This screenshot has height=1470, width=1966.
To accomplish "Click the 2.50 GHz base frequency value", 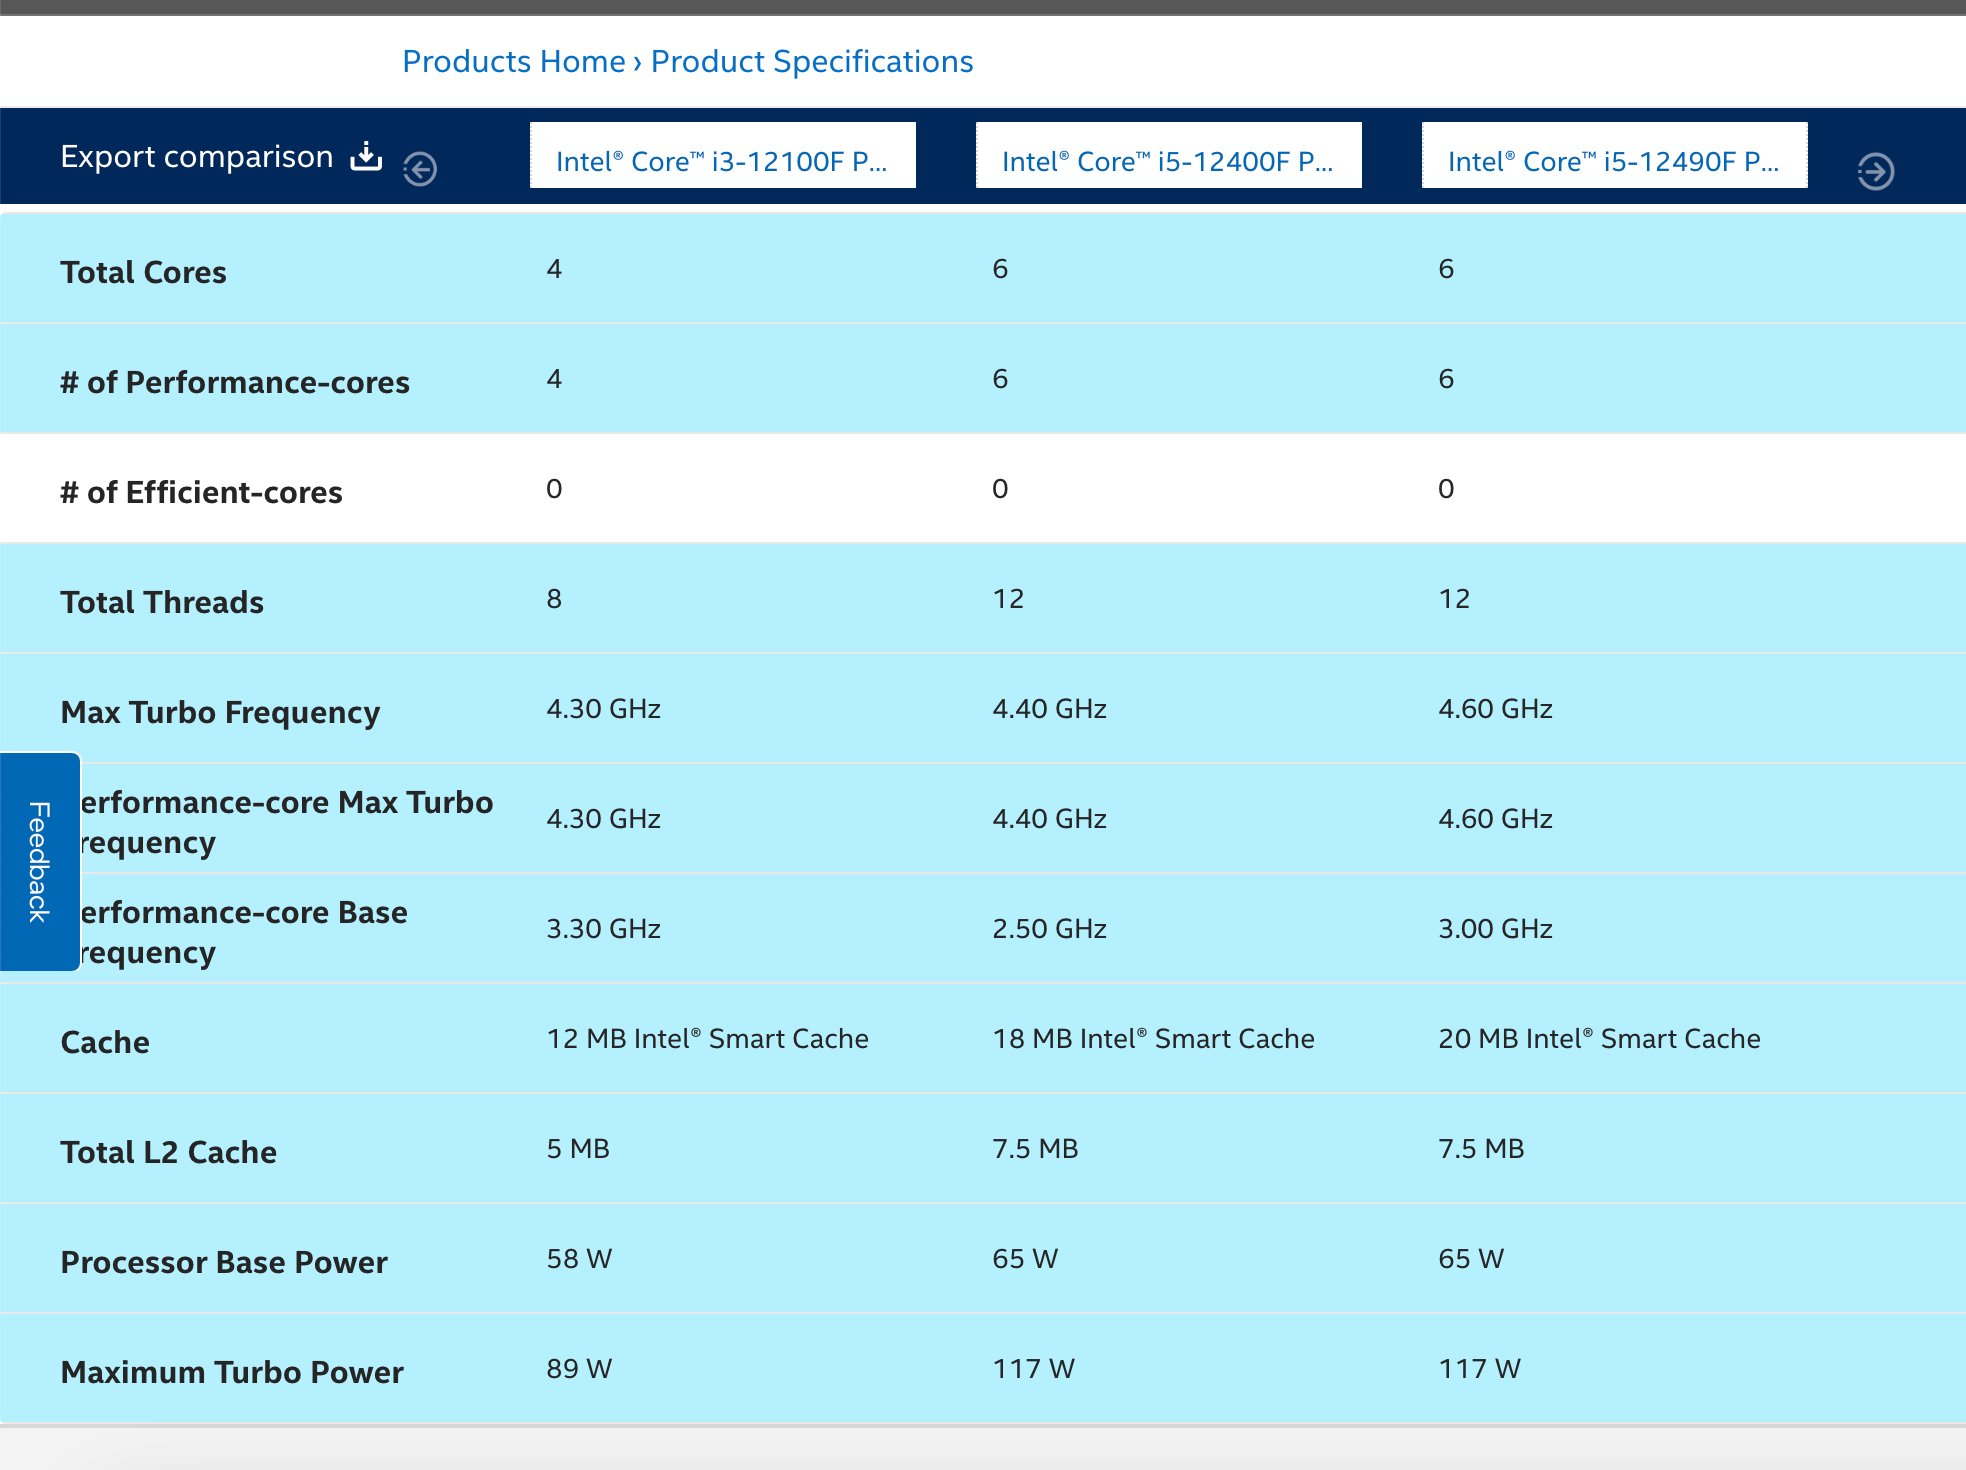I will 1050,929.
